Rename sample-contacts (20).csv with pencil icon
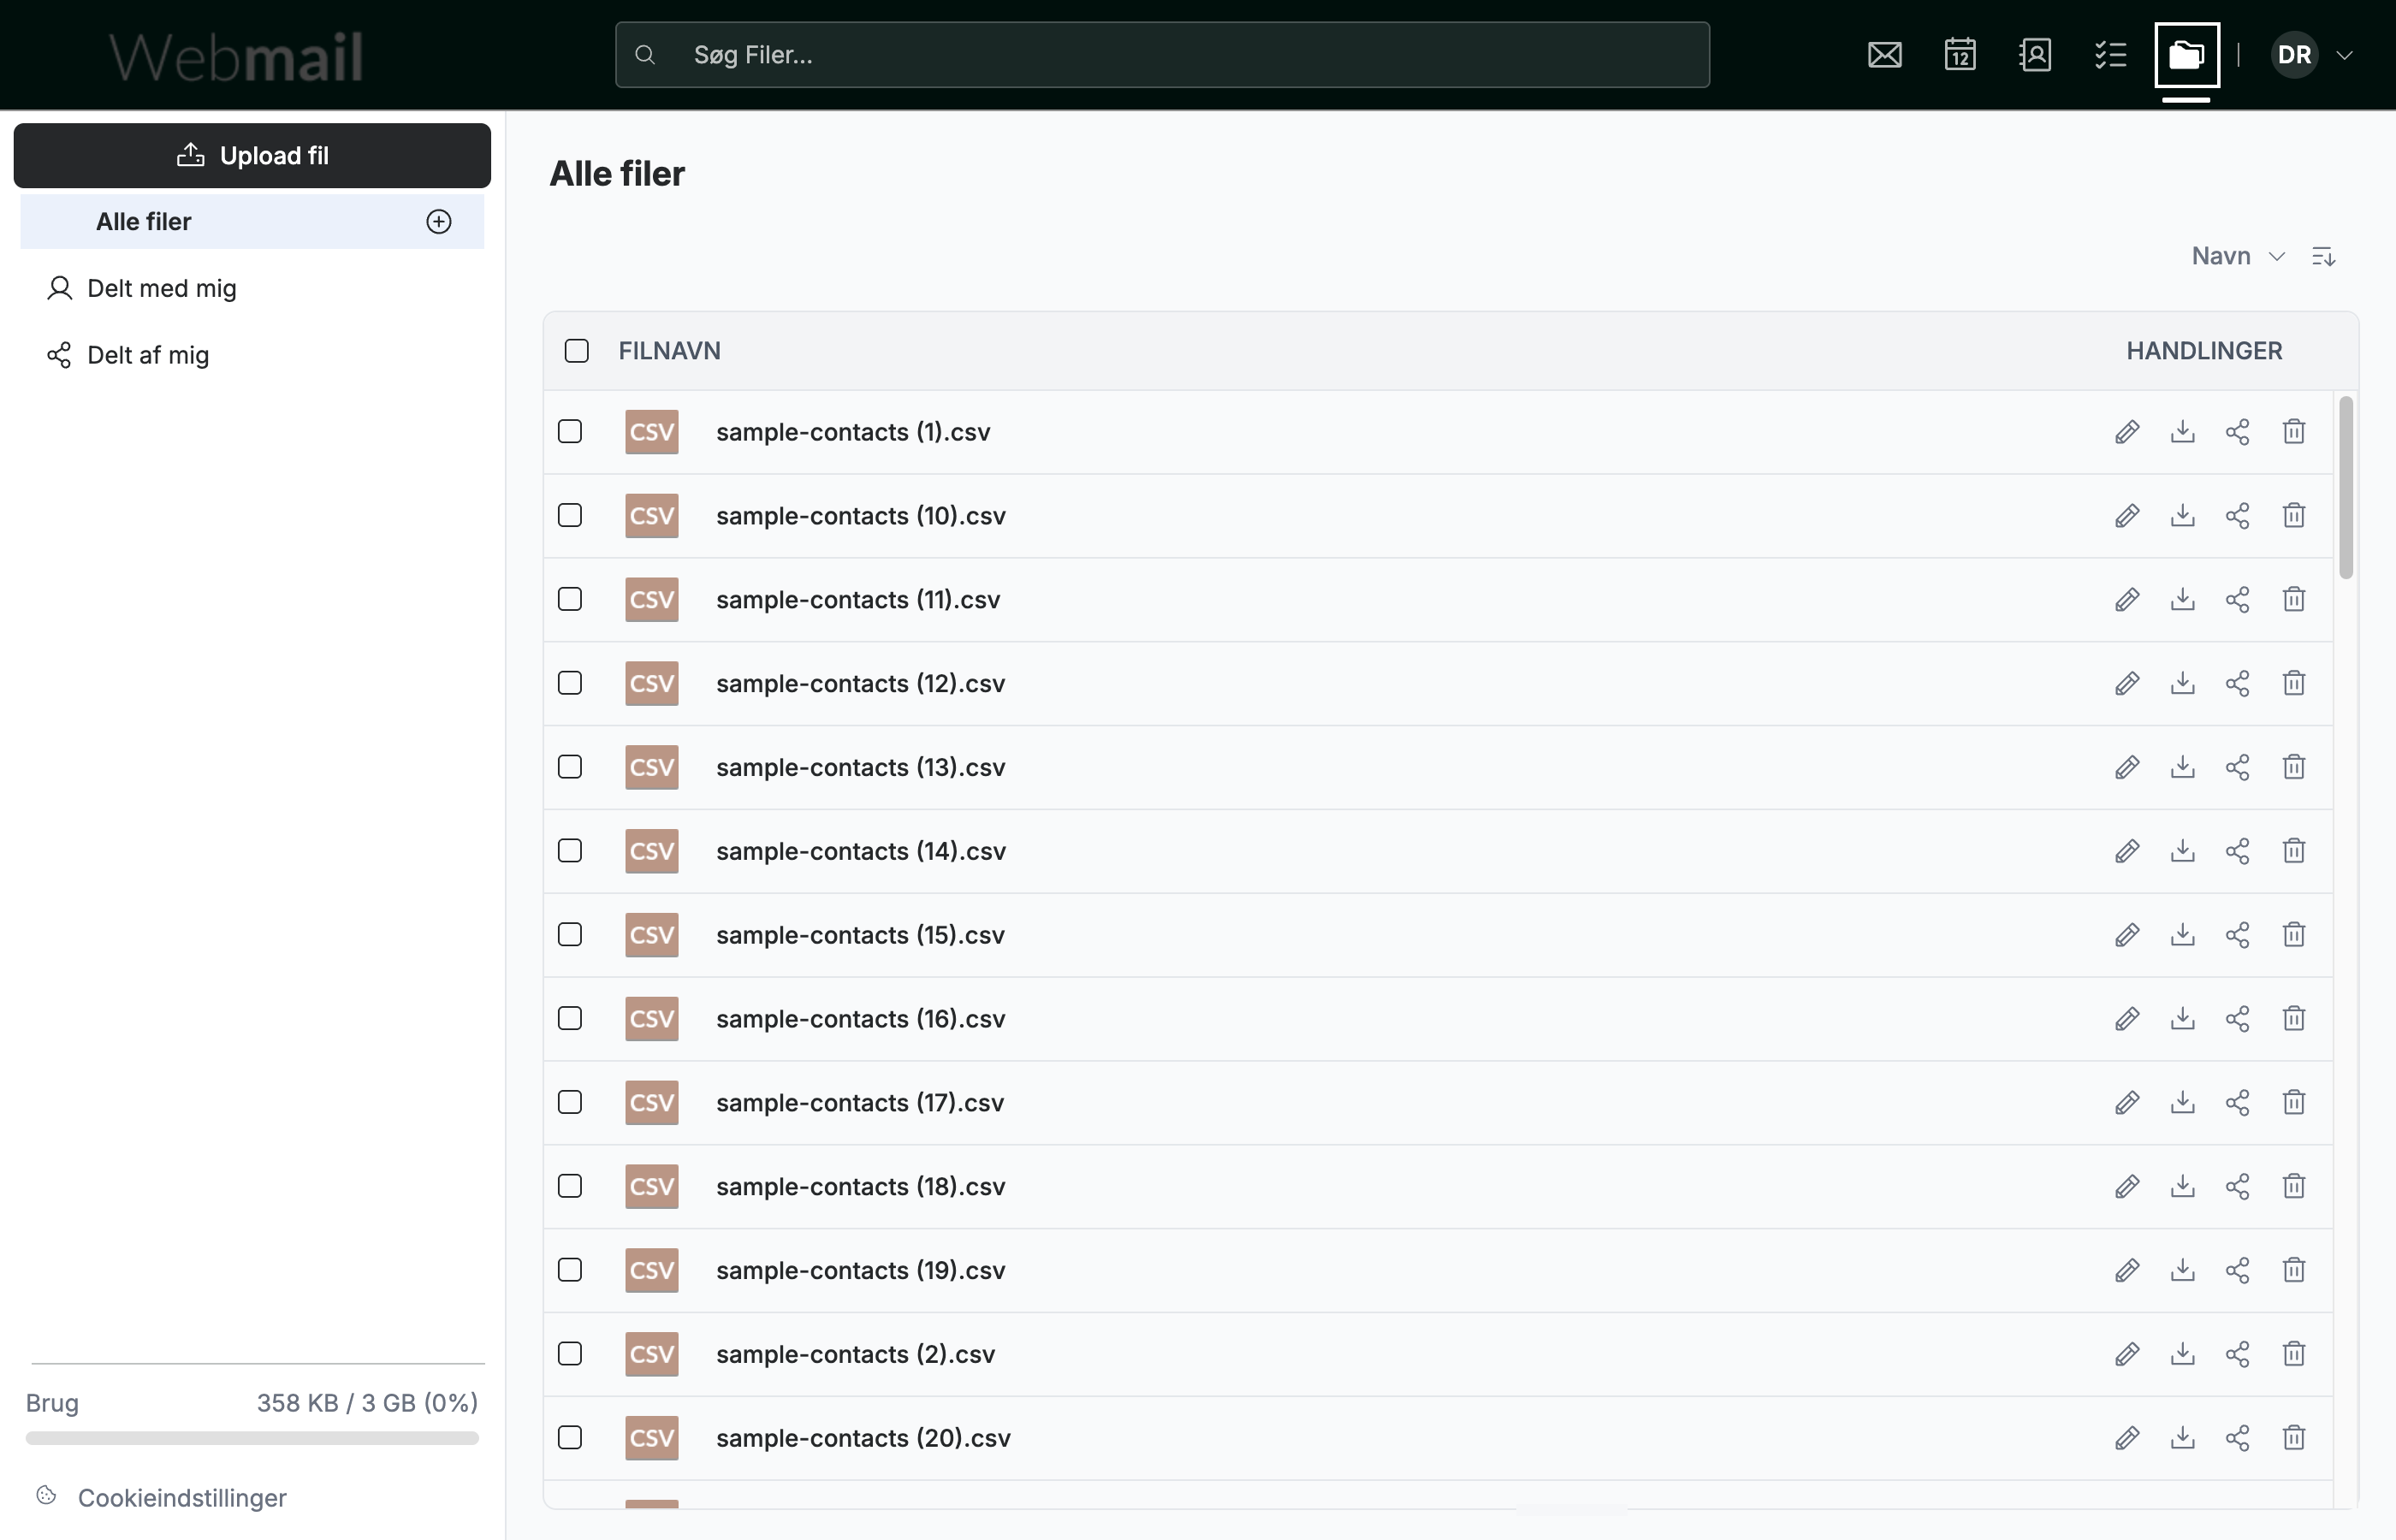The width and height of the screenshot is (2396, 1540). pyautogui.click(x=2127, y=1438)
